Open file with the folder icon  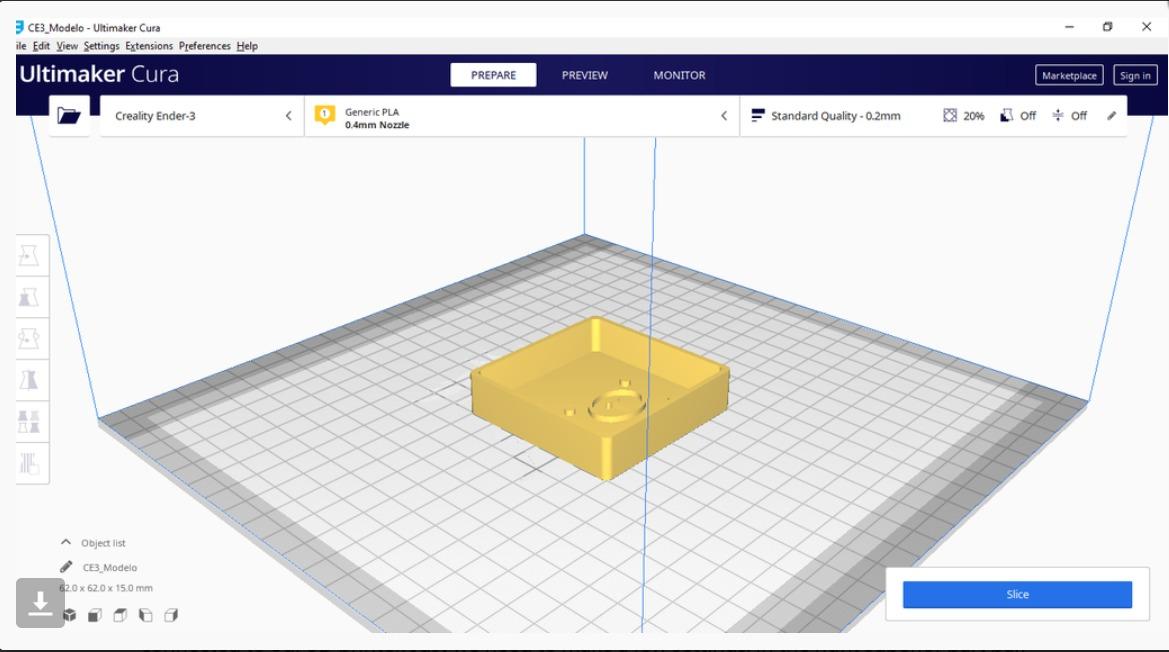click(x=69, y=115)
